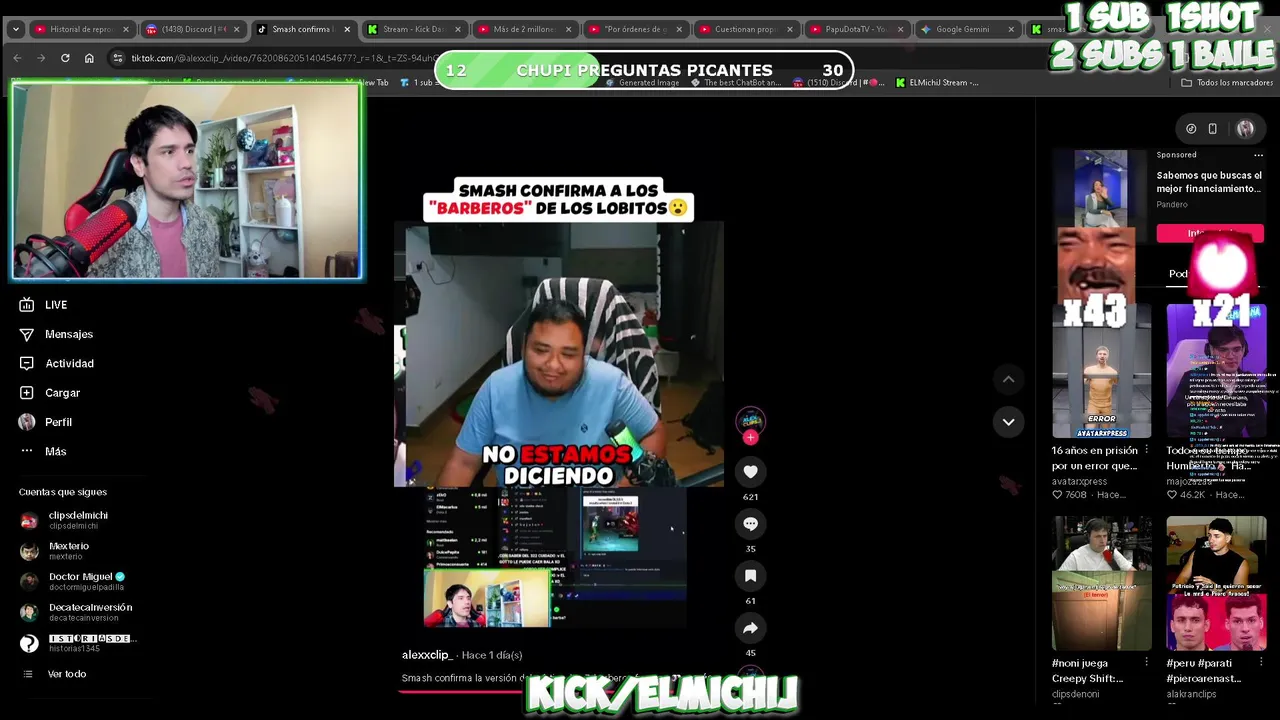Open the '16 años en prisión' video thumbnail
The width and height of the screenshot is (1280, 720).
pos(1101,371)
